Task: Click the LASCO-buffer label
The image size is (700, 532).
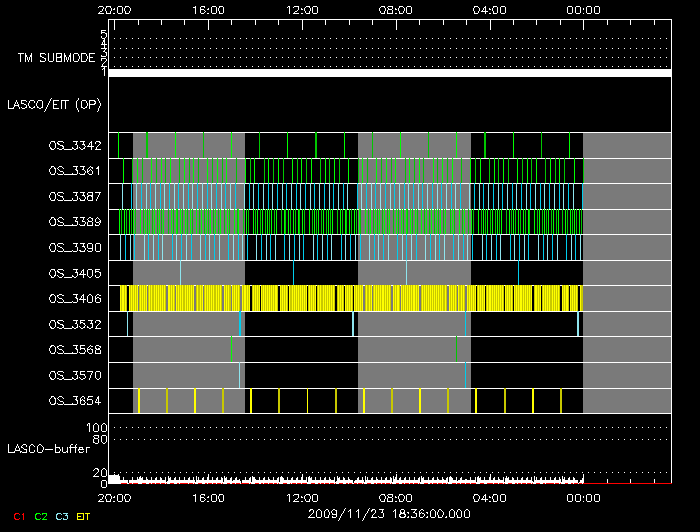Action: (50, 450)
